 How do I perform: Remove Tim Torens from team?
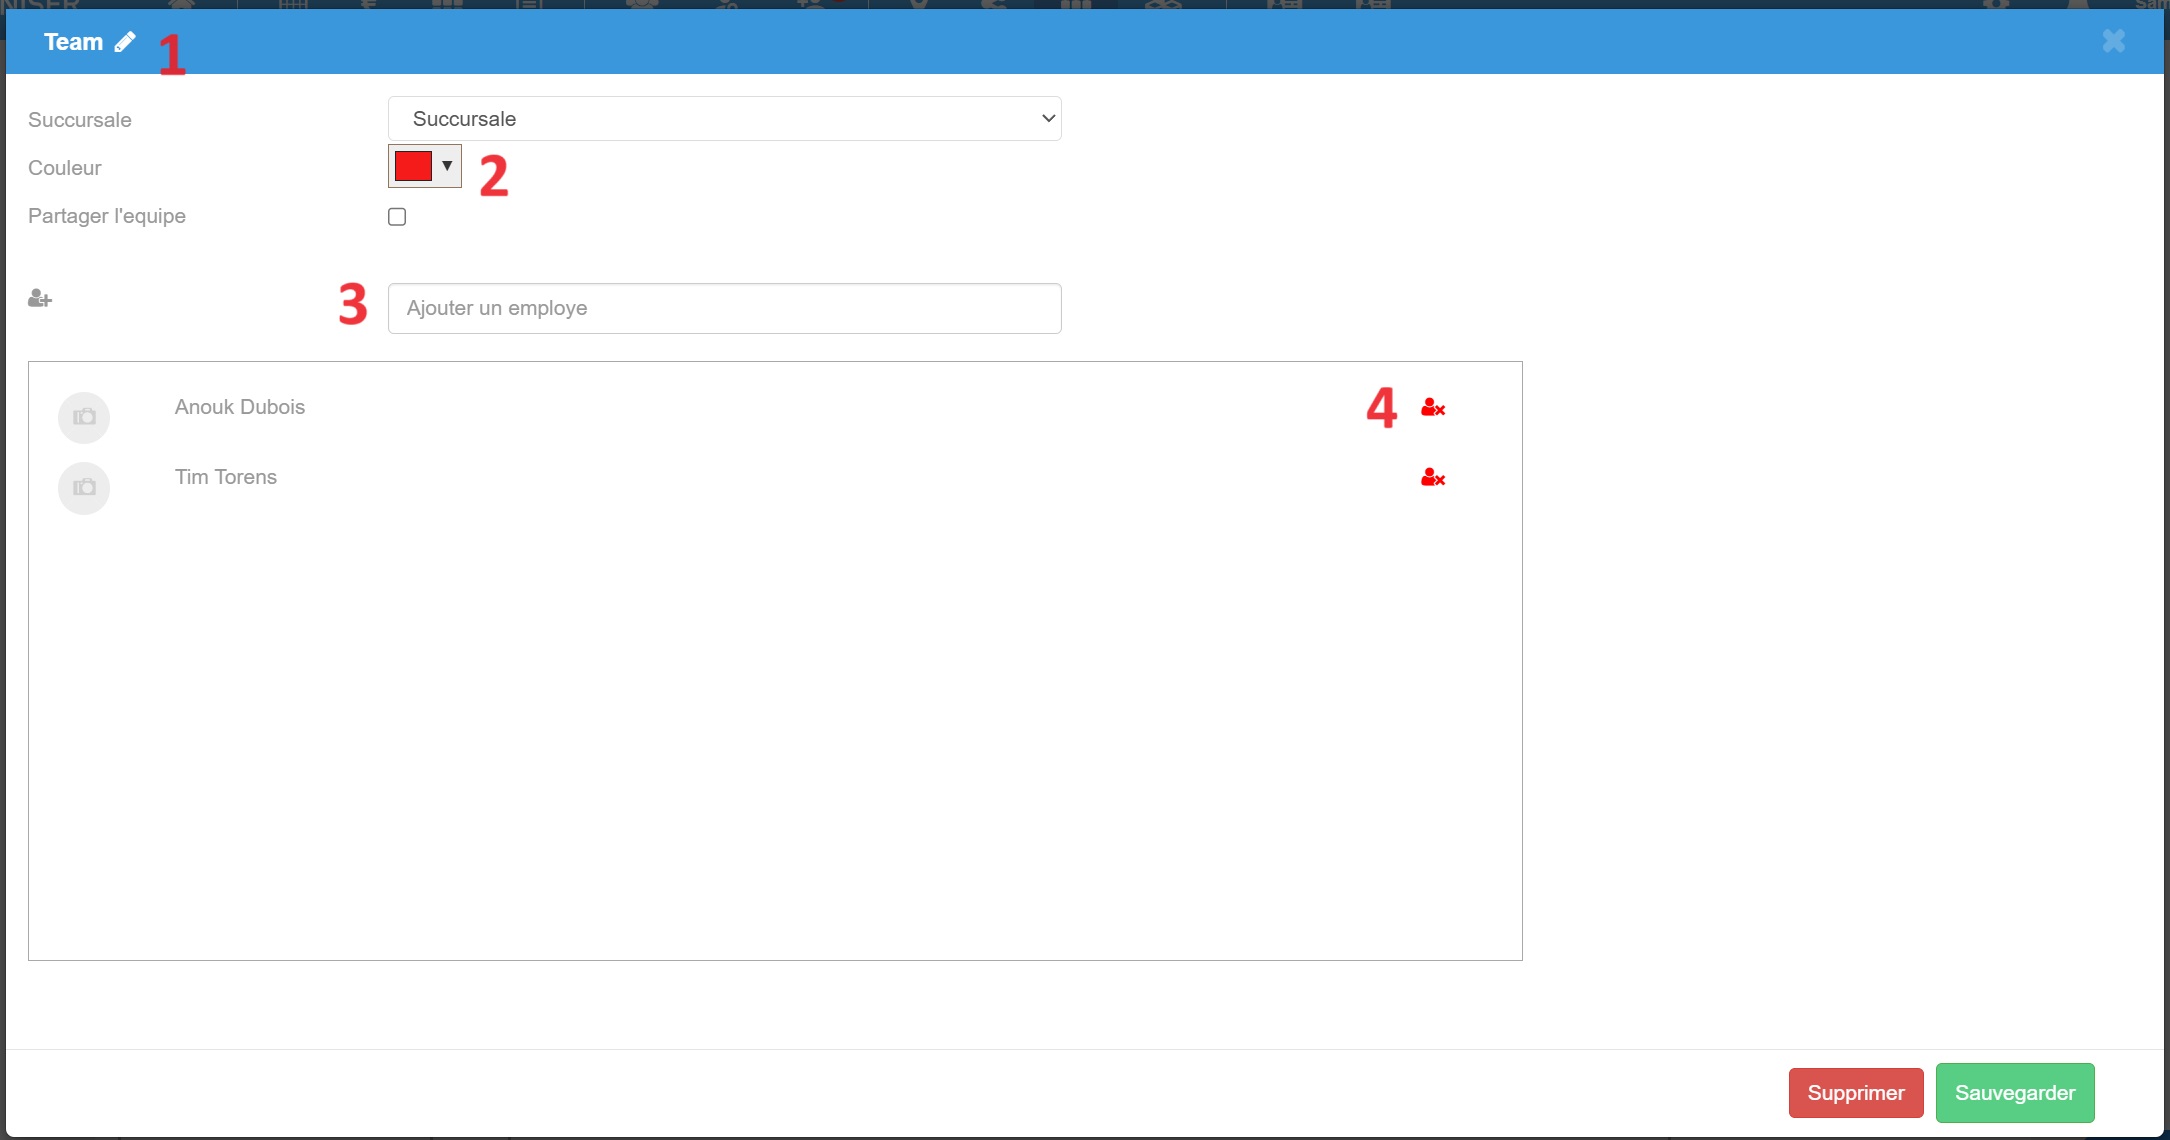coord(1433,478)
